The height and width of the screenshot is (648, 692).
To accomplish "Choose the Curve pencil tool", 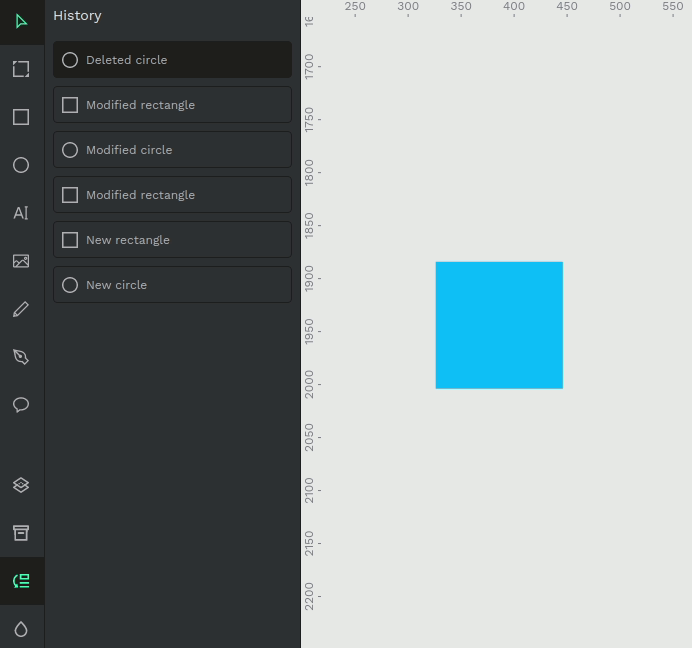I will coord(21,309).
